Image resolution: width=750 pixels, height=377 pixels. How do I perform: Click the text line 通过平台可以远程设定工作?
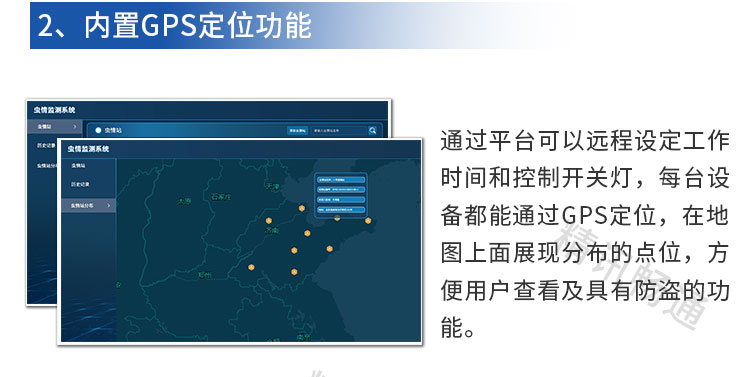pos(585,141)
